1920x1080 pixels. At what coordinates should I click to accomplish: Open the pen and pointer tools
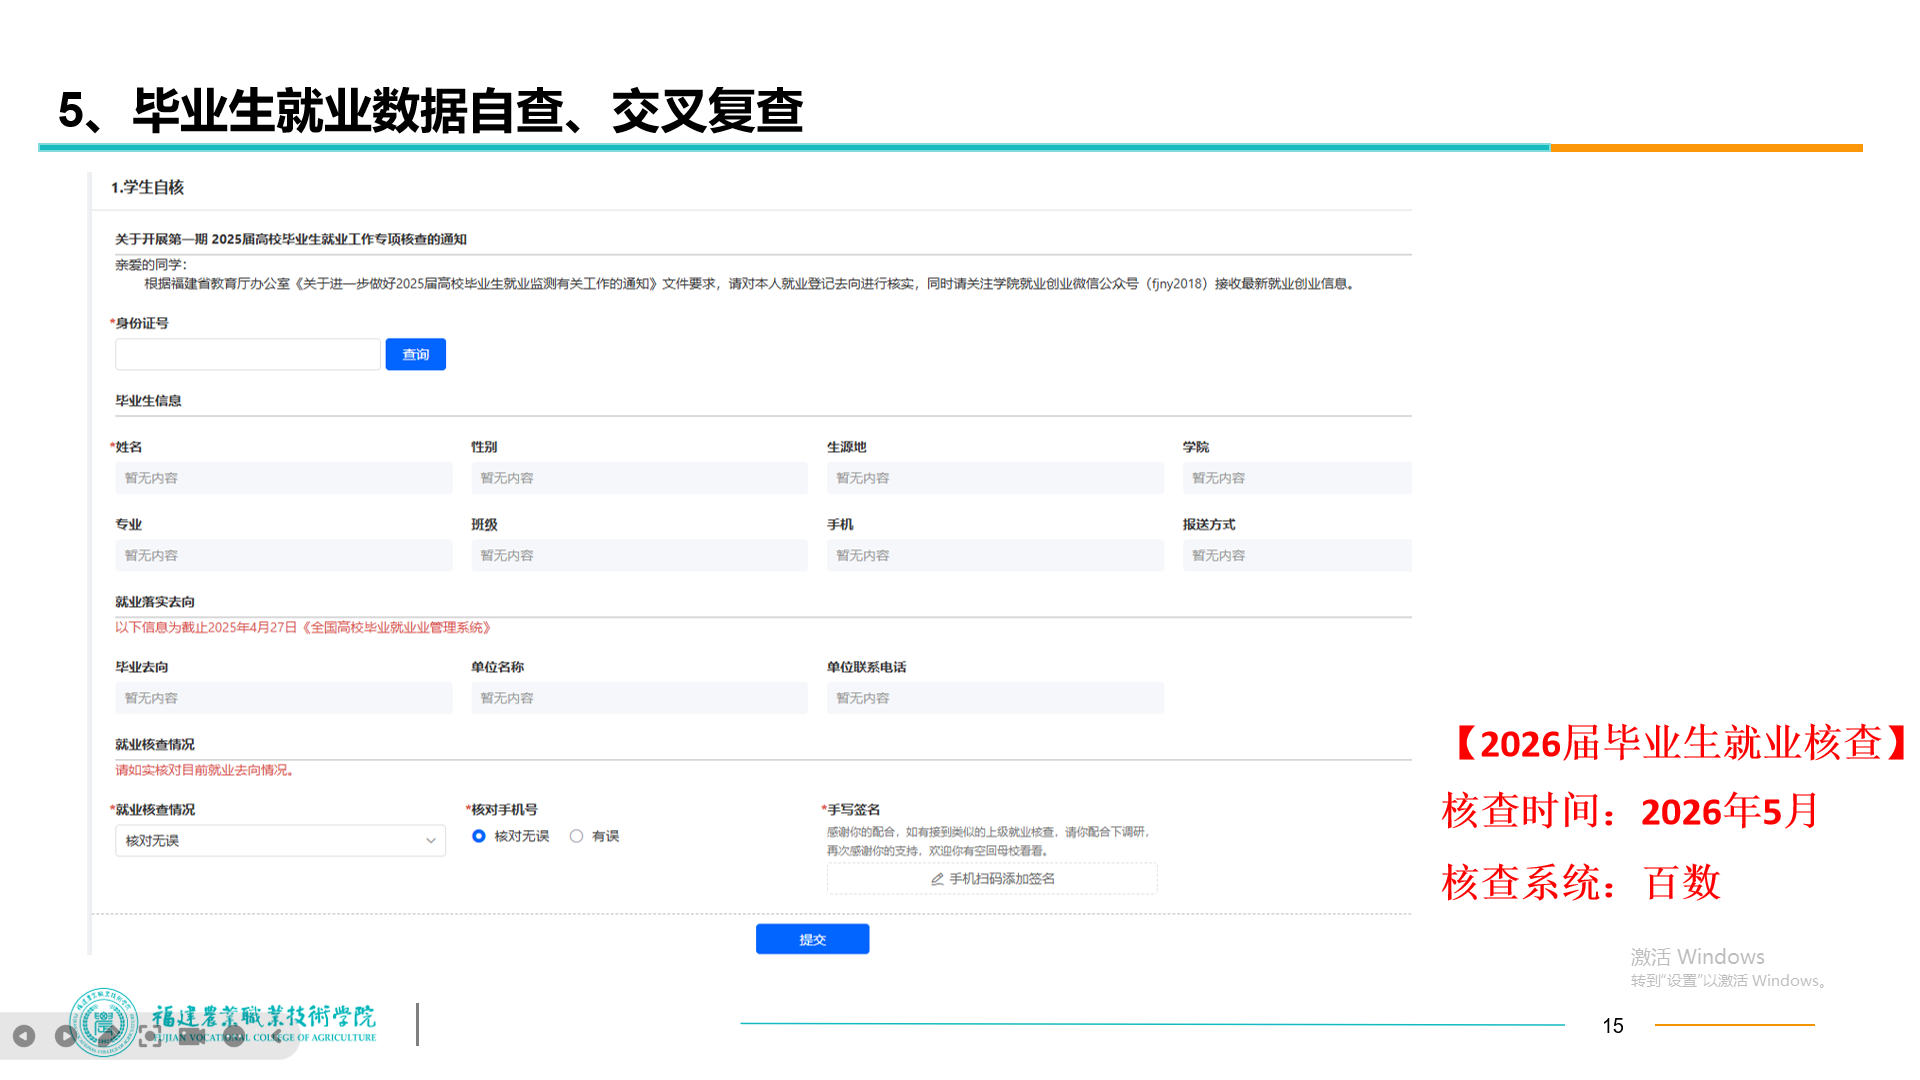tap(108, 1036)
